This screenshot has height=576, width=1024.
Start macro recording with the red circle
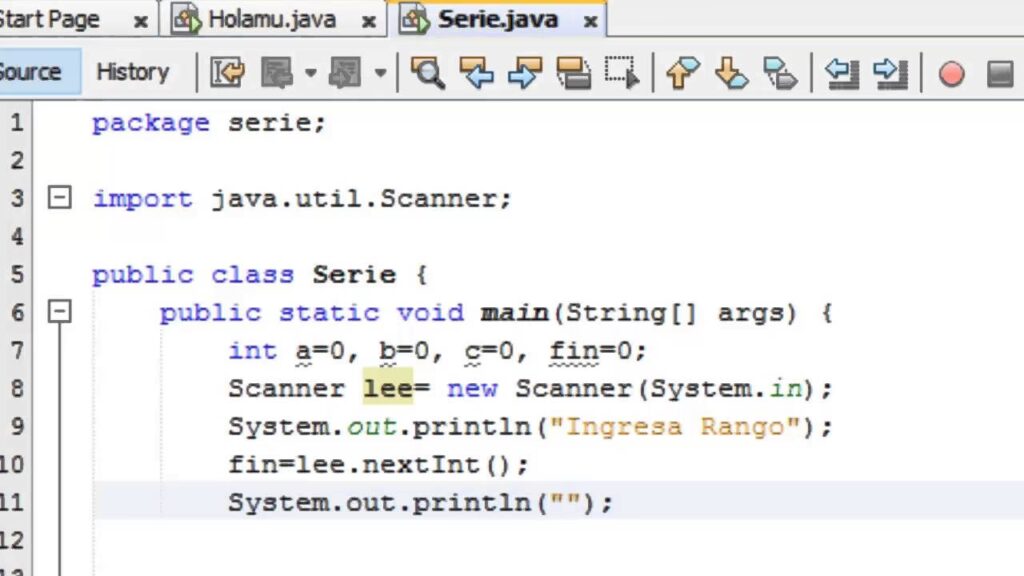(951, 73)
